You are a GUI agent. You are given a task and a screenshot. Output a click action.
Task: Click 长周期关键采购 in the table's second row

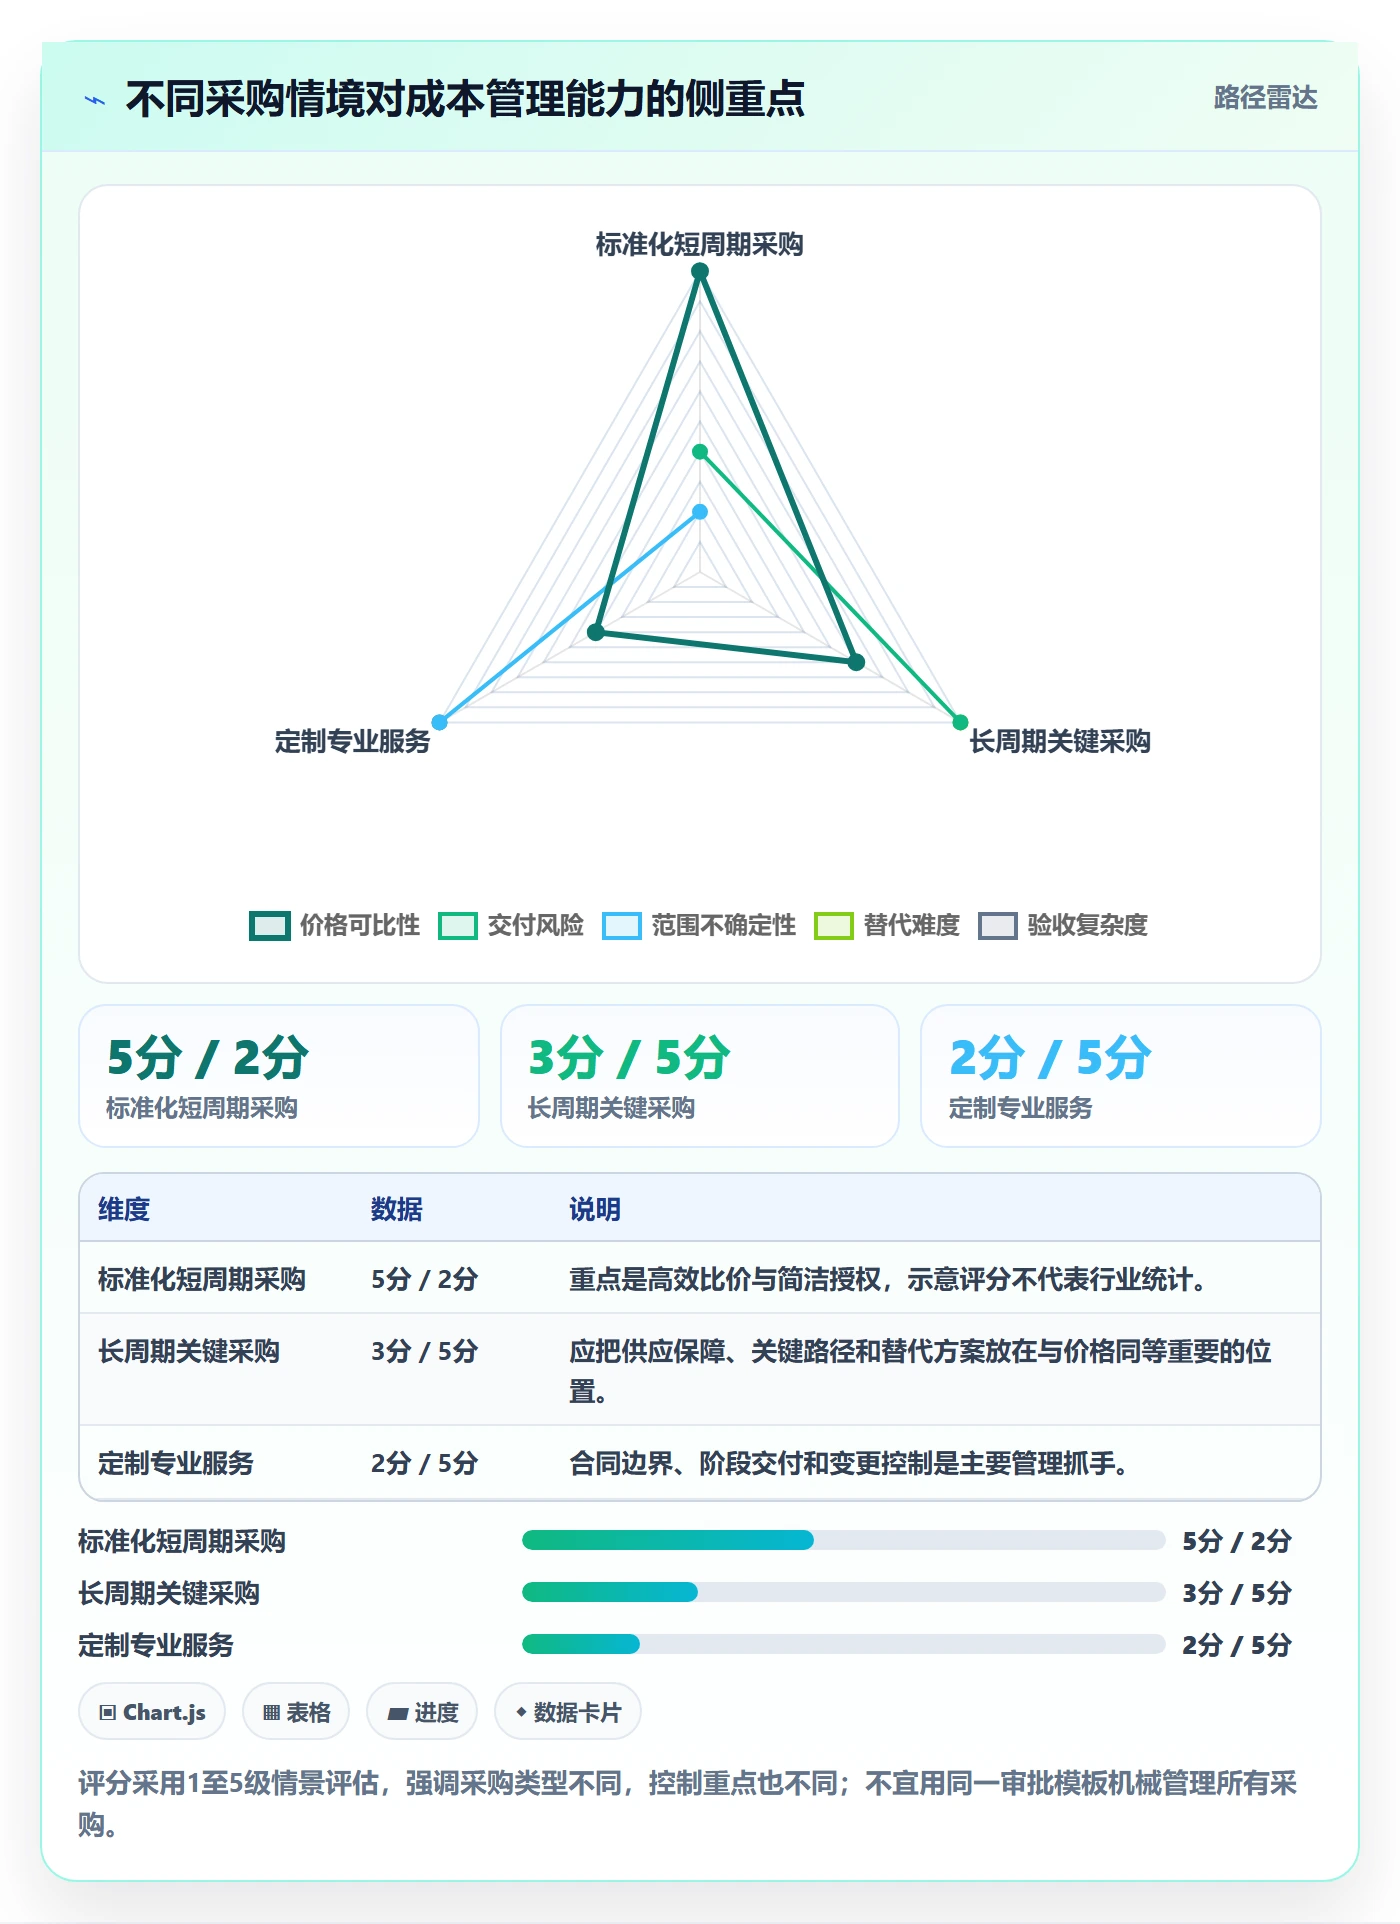pos(189,1351)
